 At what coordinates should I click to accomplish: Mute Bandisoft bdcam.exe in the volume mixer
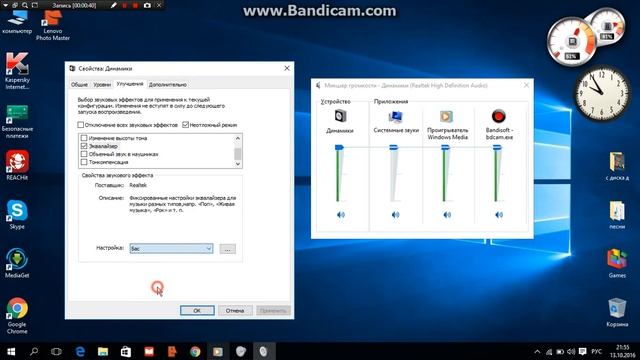click(x=499, y=215)
